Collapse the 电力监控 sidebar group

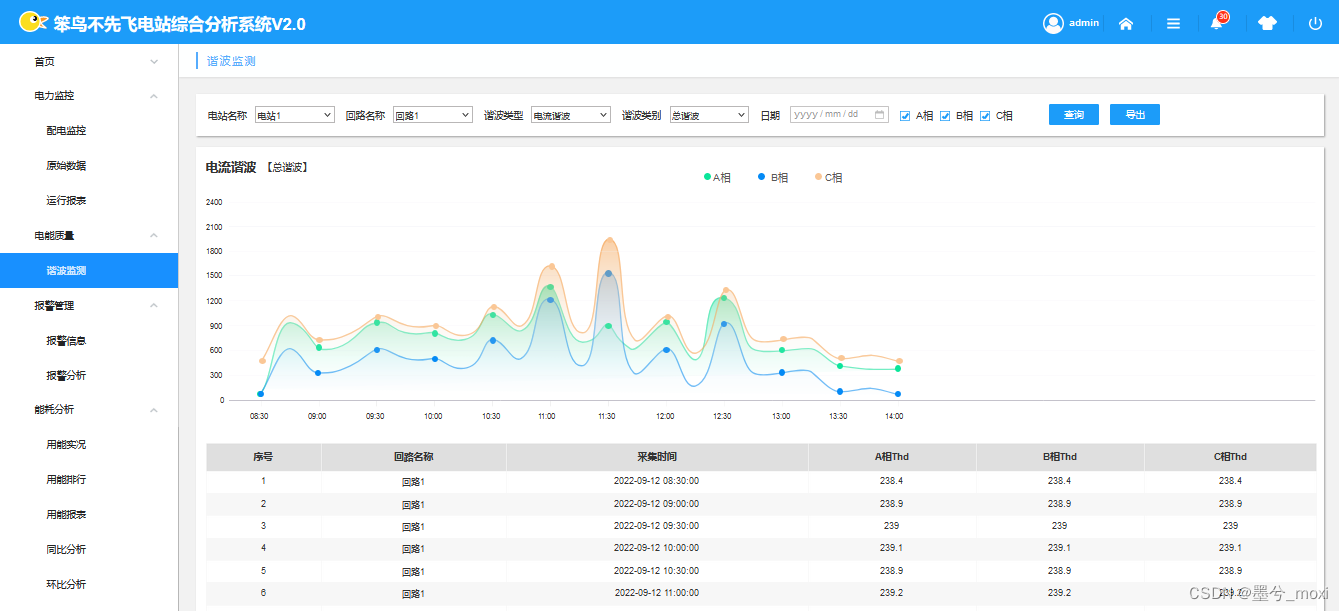click(x=154, y=96)
